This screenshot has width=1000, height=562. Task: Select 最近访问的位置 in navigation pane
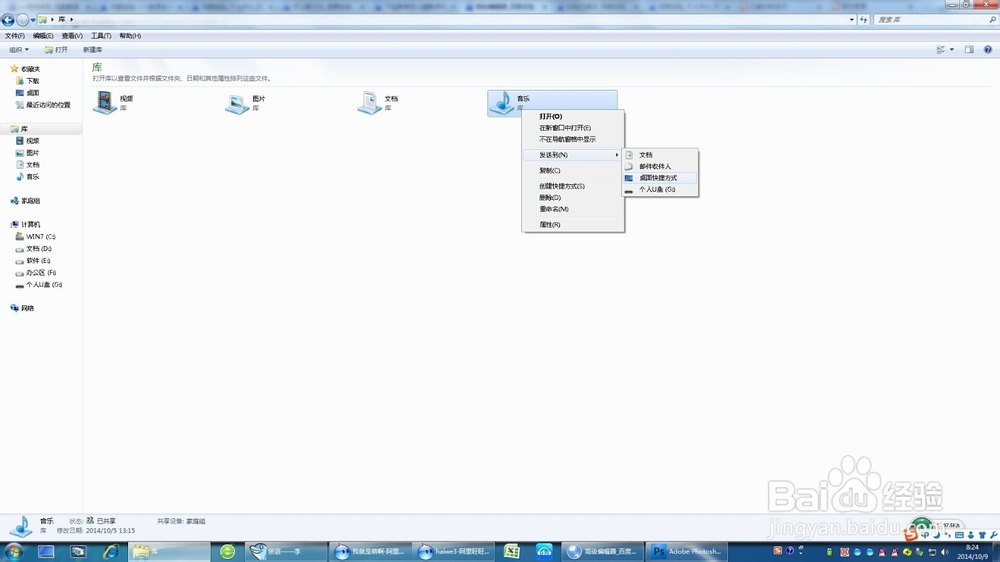[x=48, y=105]
